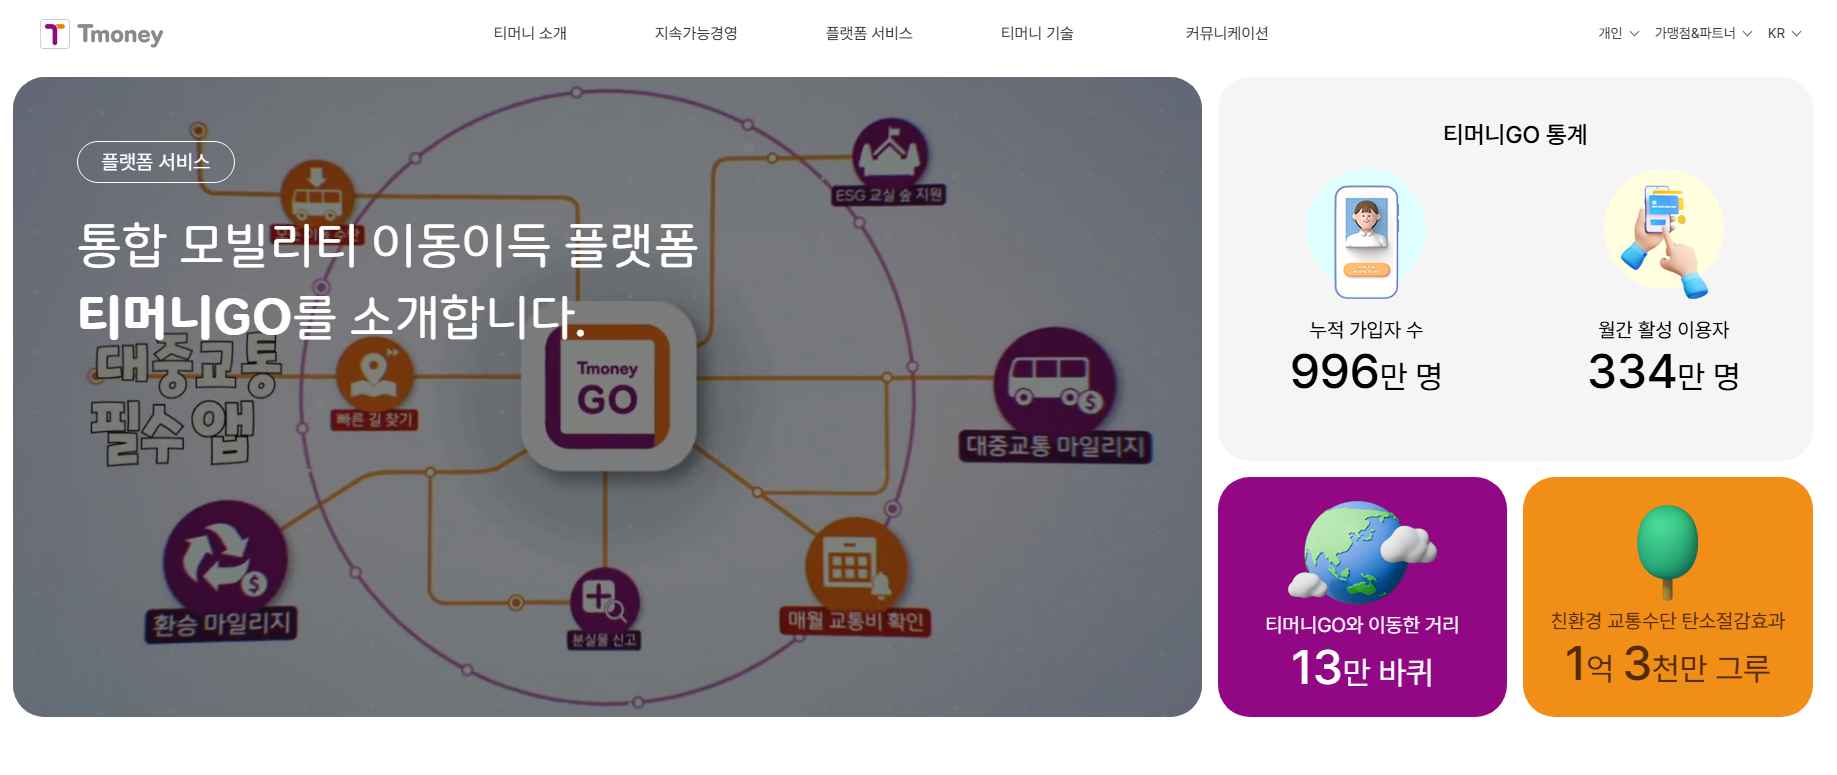Click the 티머니GO 통계 heading
The width and height of the screenshot is (1837, 775).
point(1515,134)
